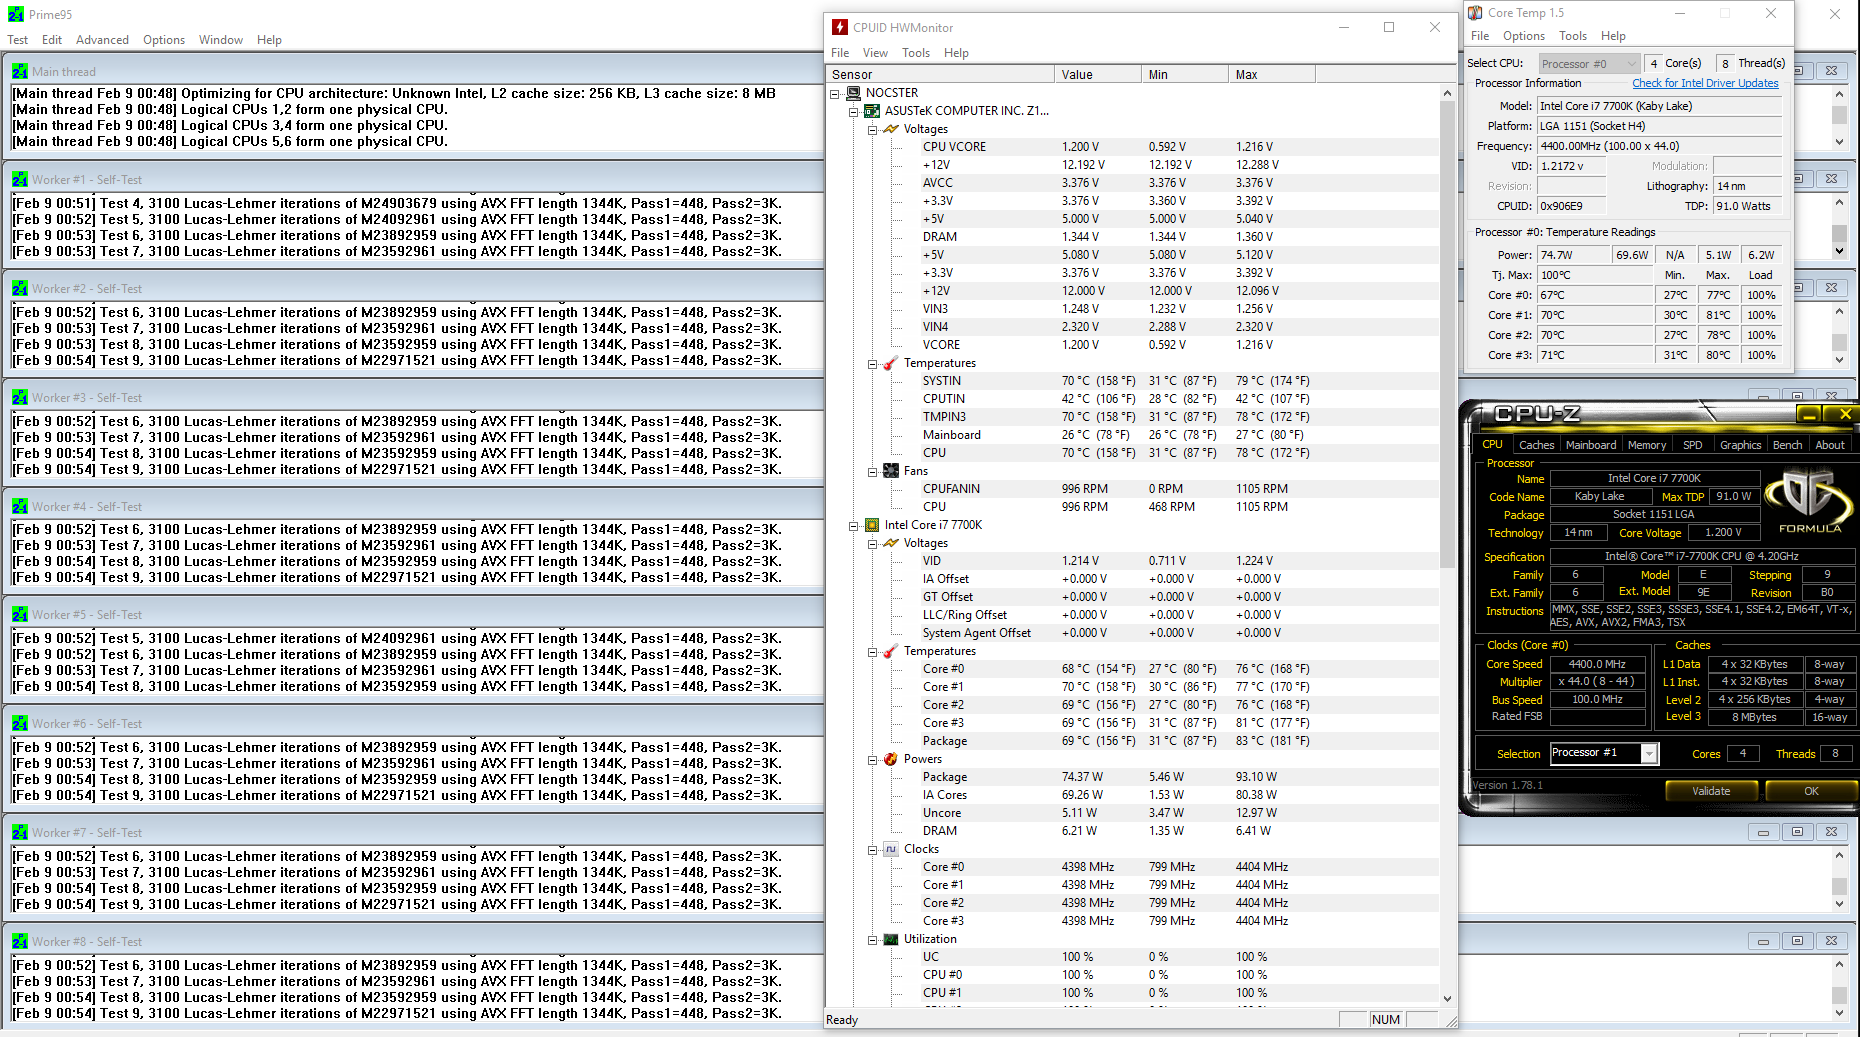The height and width of the screenshot is (1037, 1860).
Task: Click the Core Temp title bar icon
Action: point(1475,13)
